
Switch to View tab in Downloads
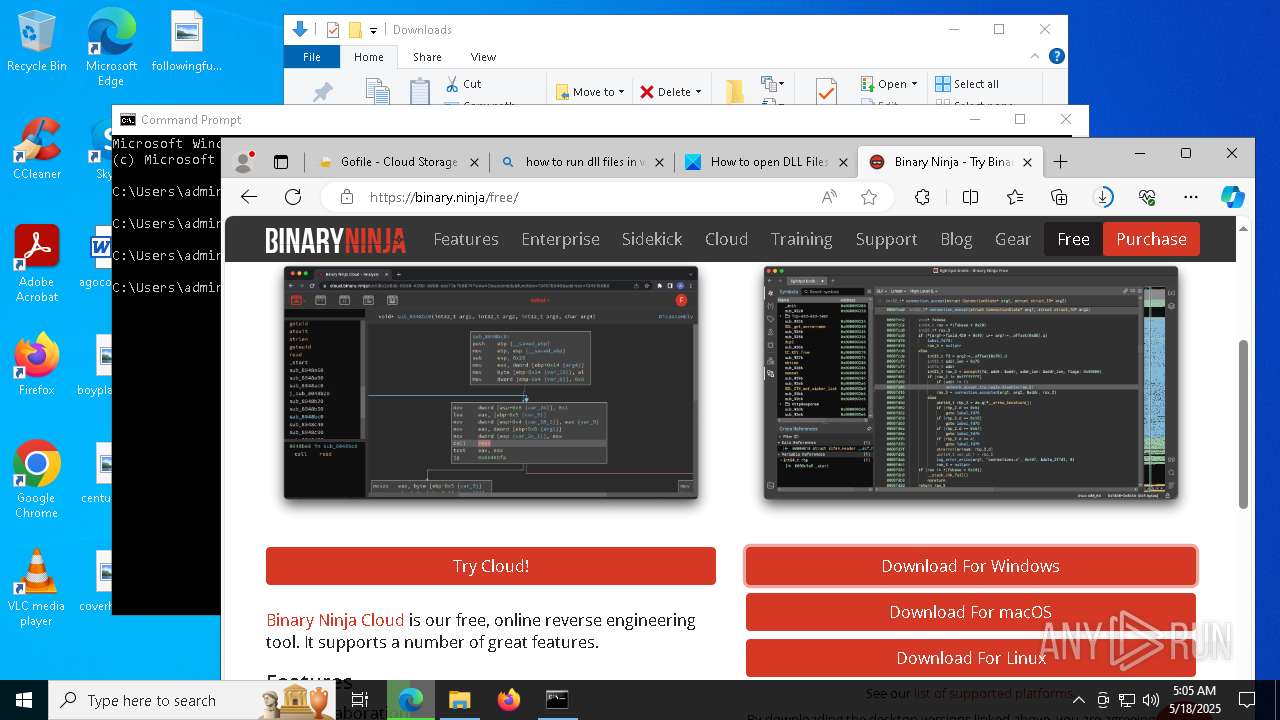pos(483,57)
